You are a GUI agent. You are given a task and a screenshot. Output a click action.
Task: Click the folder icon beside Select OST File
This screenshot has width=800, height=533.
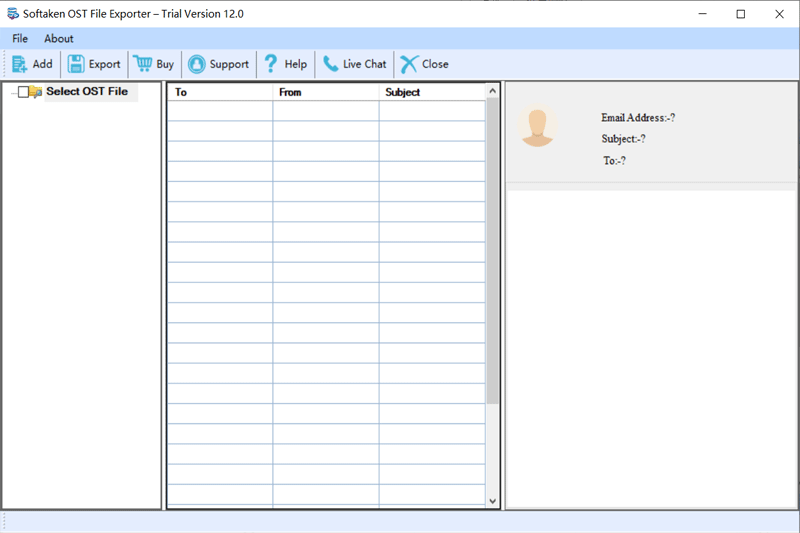pos(36,92)
